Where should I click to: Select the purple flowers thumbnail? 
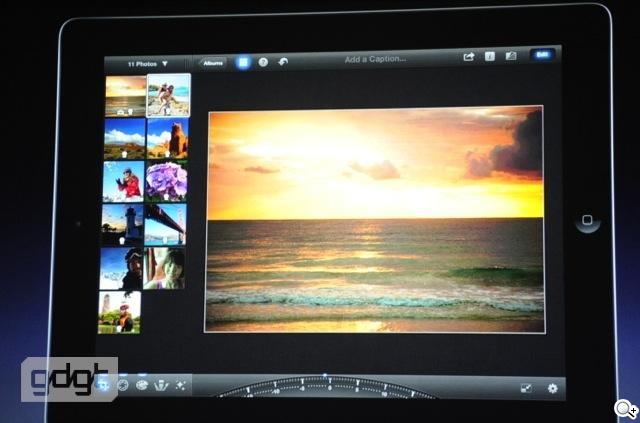(166, 182)
